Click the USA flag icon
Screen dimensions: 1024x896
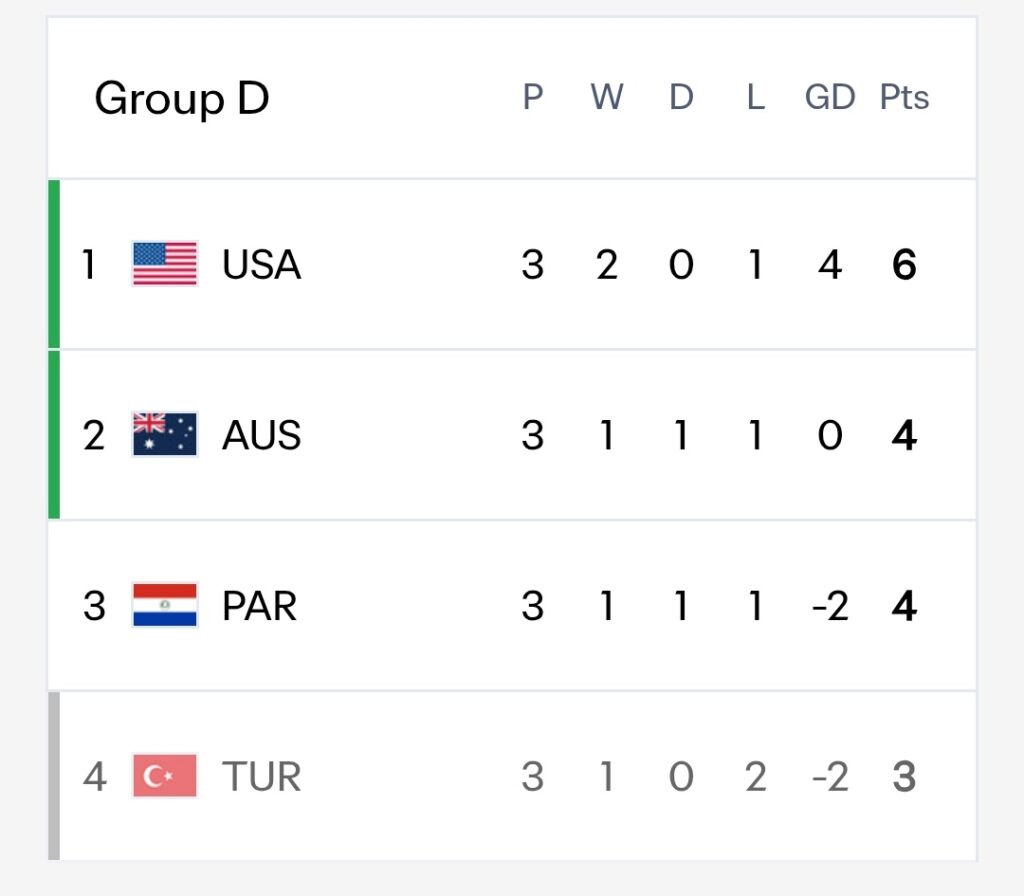tap(165, 264)
